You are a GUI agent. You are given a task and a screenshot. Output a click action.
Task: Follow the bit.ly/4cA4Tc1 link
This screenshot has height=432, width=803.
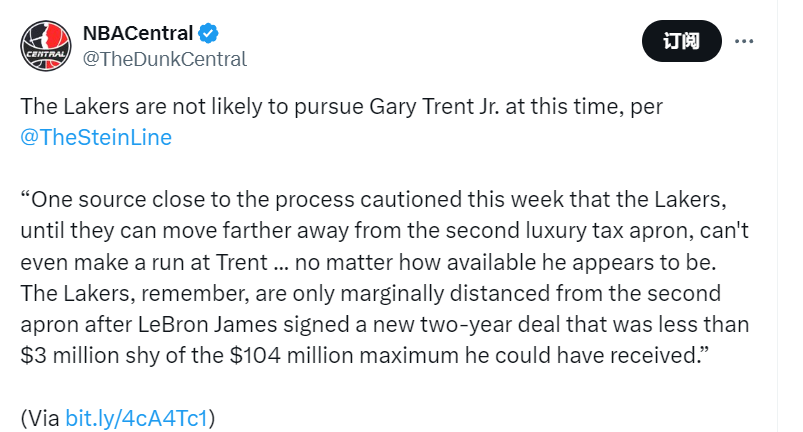pos(136,418)
